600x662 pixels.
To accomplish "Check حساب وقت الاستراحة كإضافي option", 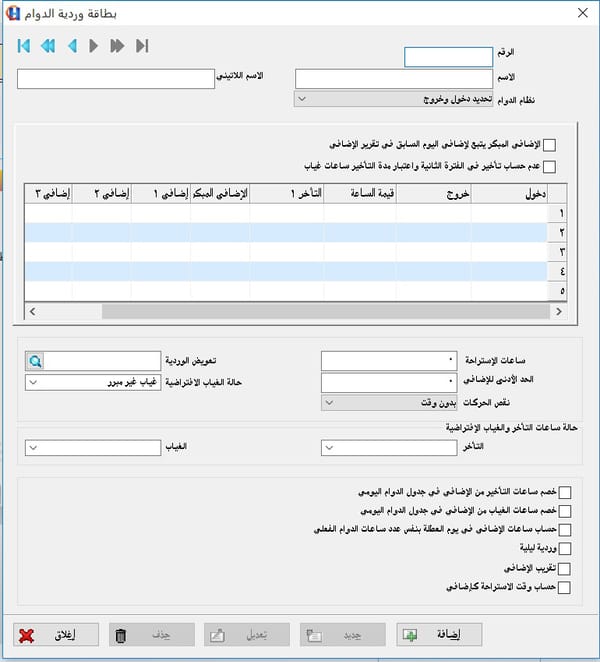I will click(x=564, y=587).
